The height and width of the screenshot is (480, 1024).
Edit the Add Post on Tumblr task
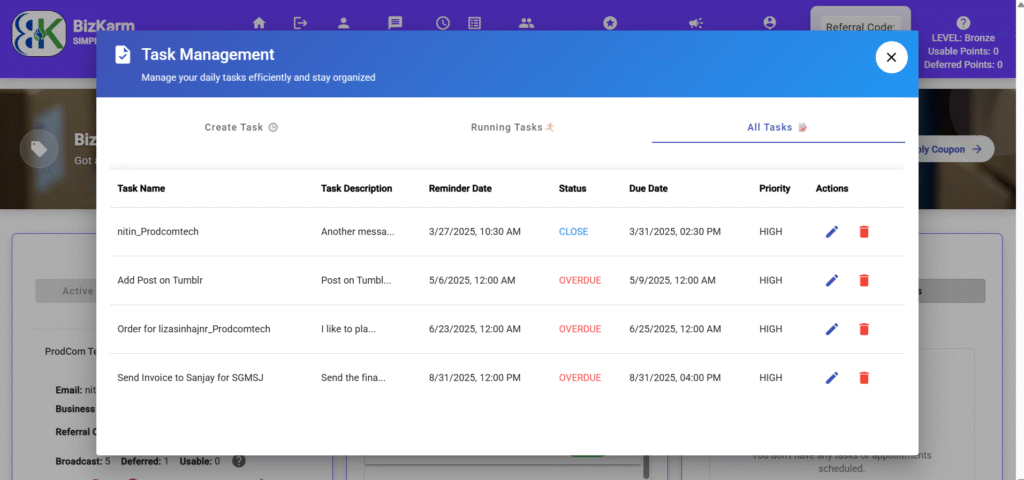(x=832, y=280)
